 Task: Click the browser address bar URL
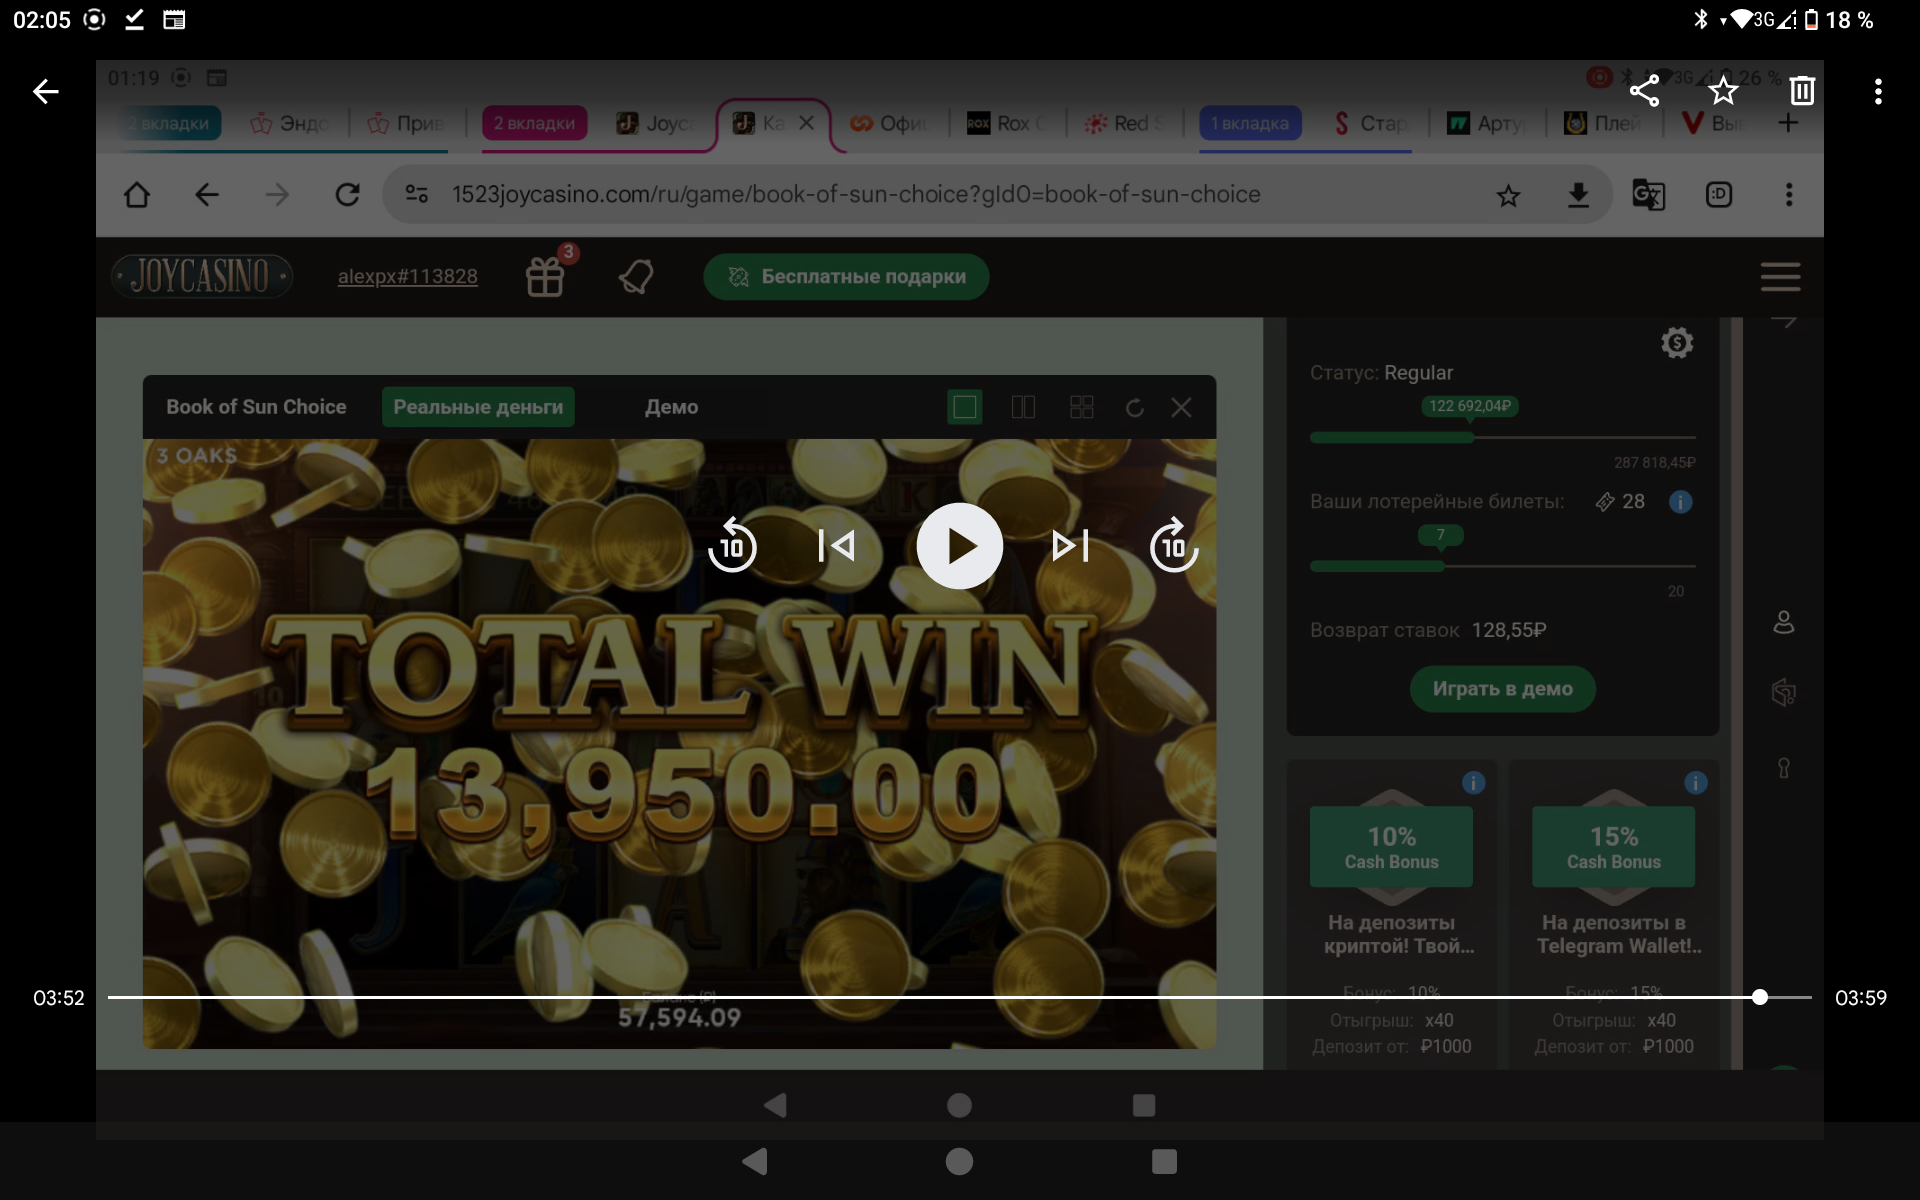point(855,195)
